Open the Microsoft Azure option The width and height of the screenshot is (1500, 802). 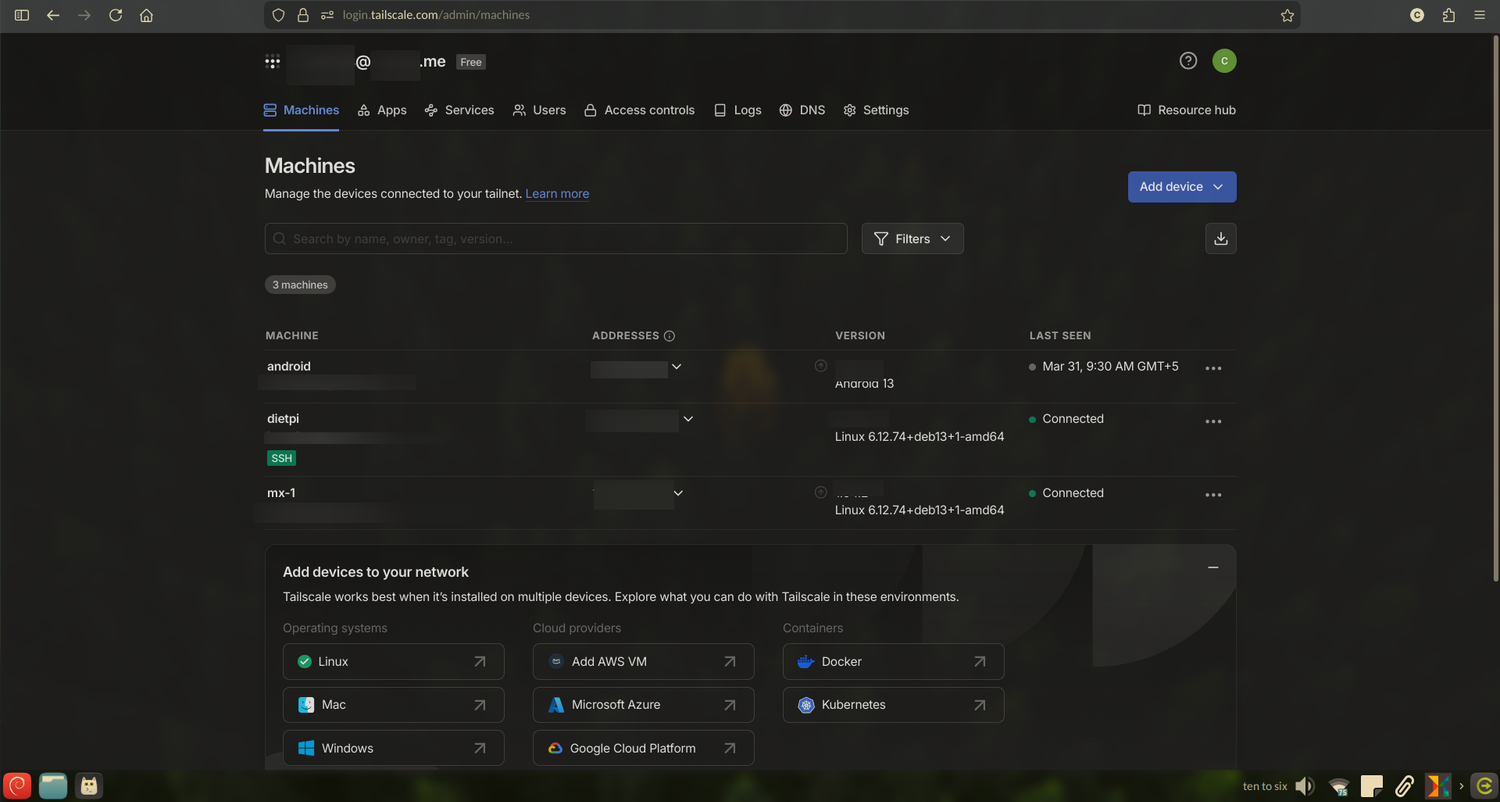pos(644,705)
